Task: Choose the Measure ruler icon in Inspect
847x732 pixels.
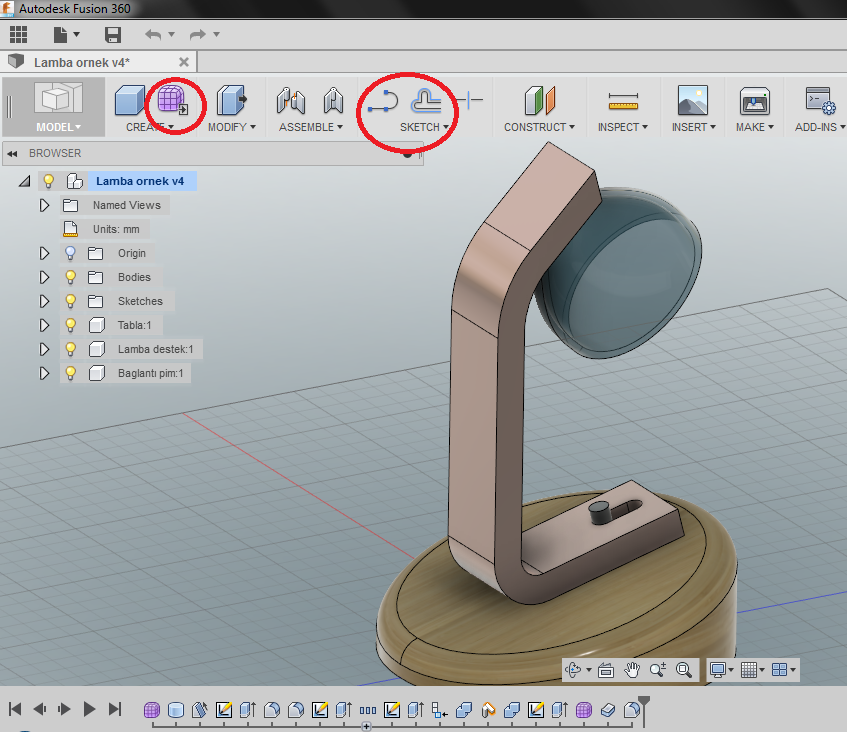Action: (623, 101)
